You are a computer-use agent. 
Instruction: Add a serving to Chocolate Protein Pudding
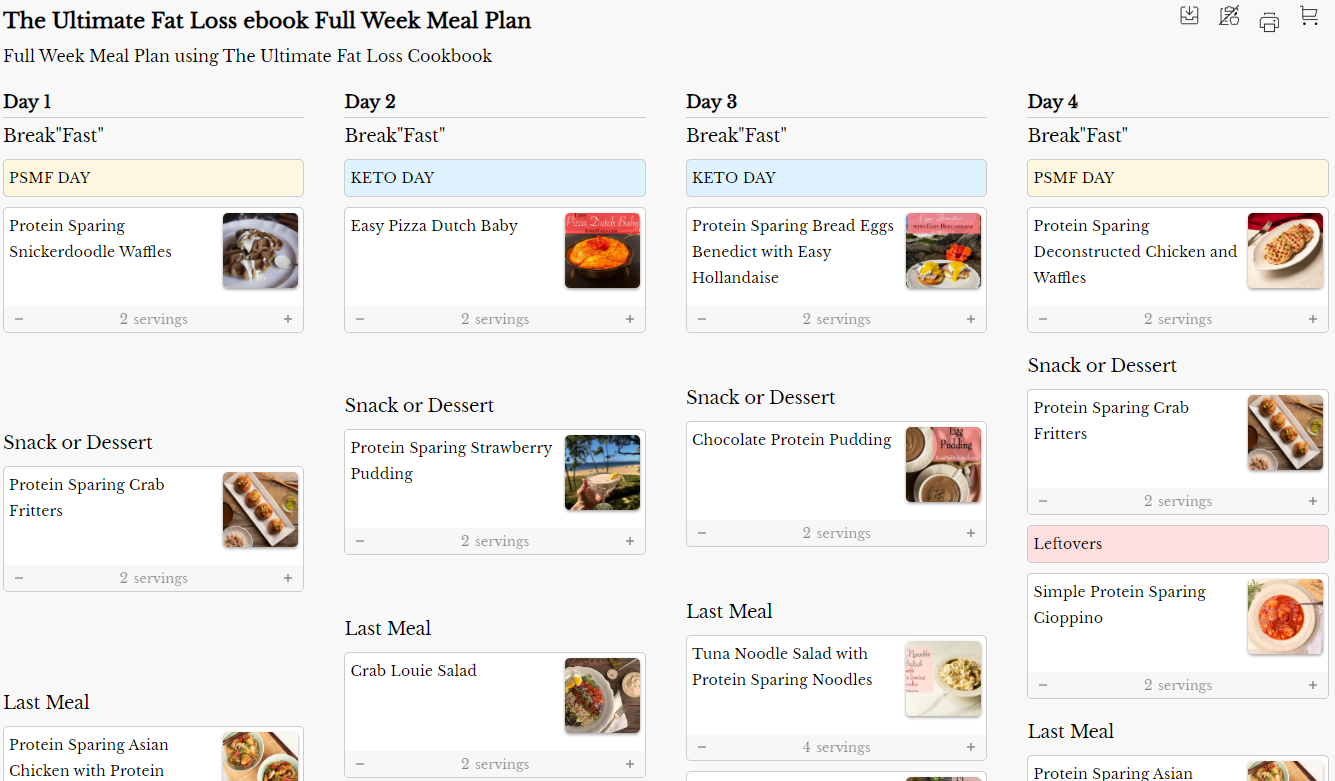[x=970, y=534]
